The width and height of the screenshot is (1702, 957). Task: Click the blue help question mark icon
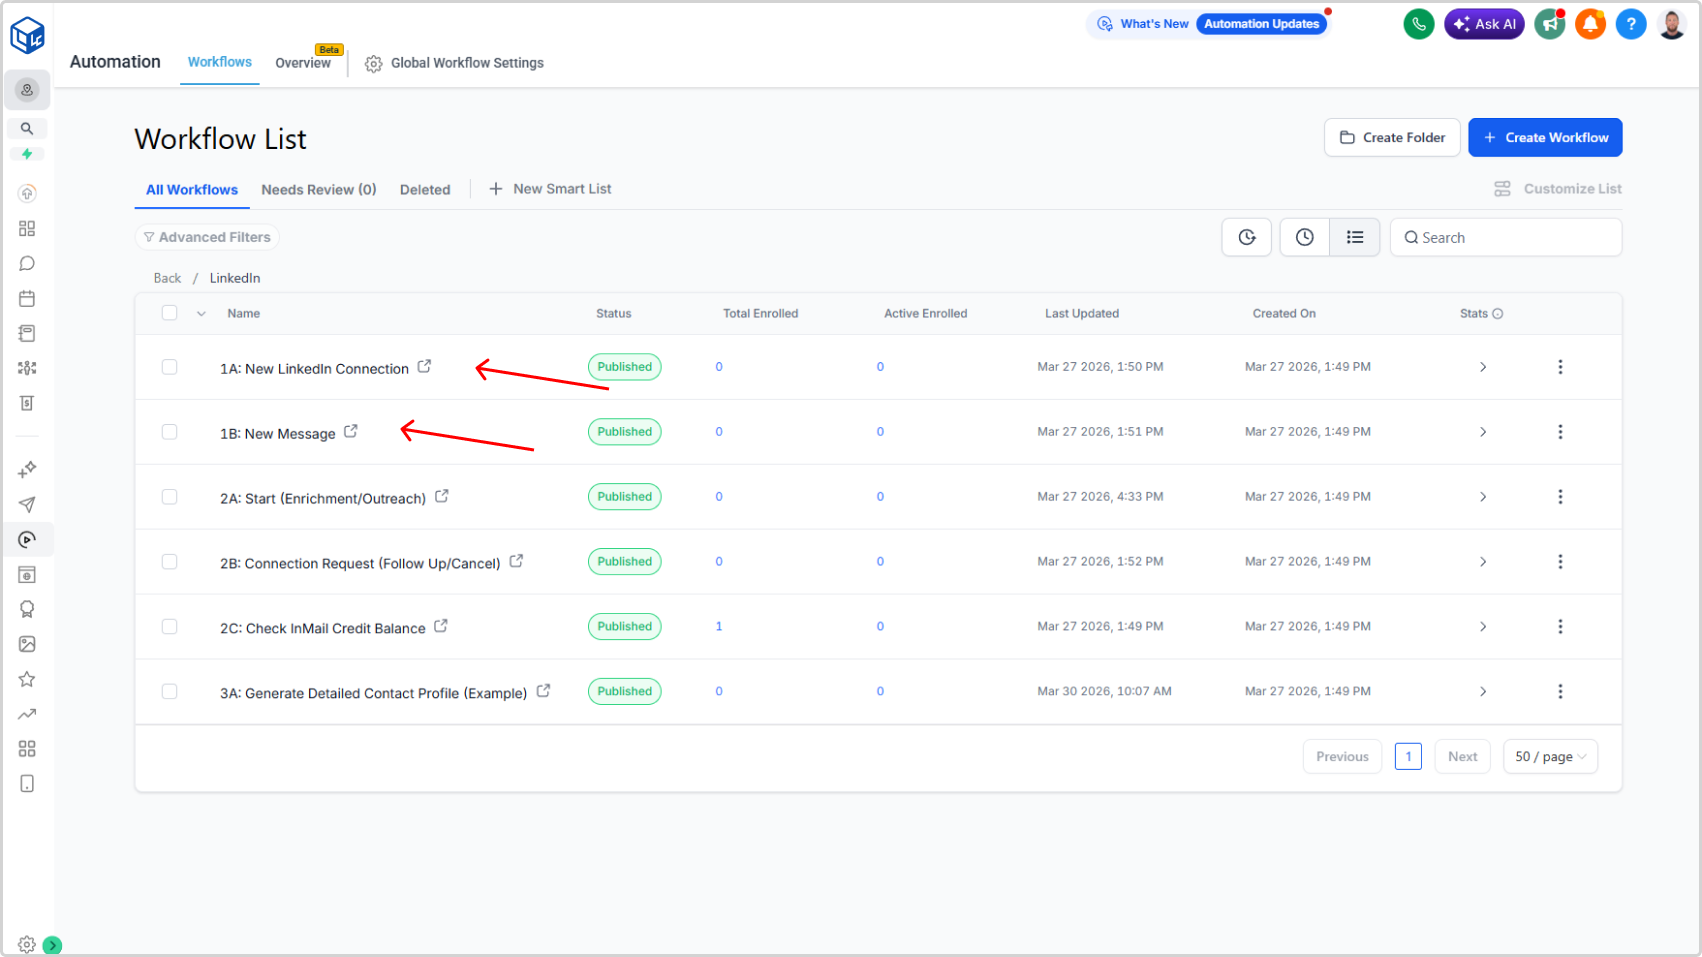coord(1631,24)
